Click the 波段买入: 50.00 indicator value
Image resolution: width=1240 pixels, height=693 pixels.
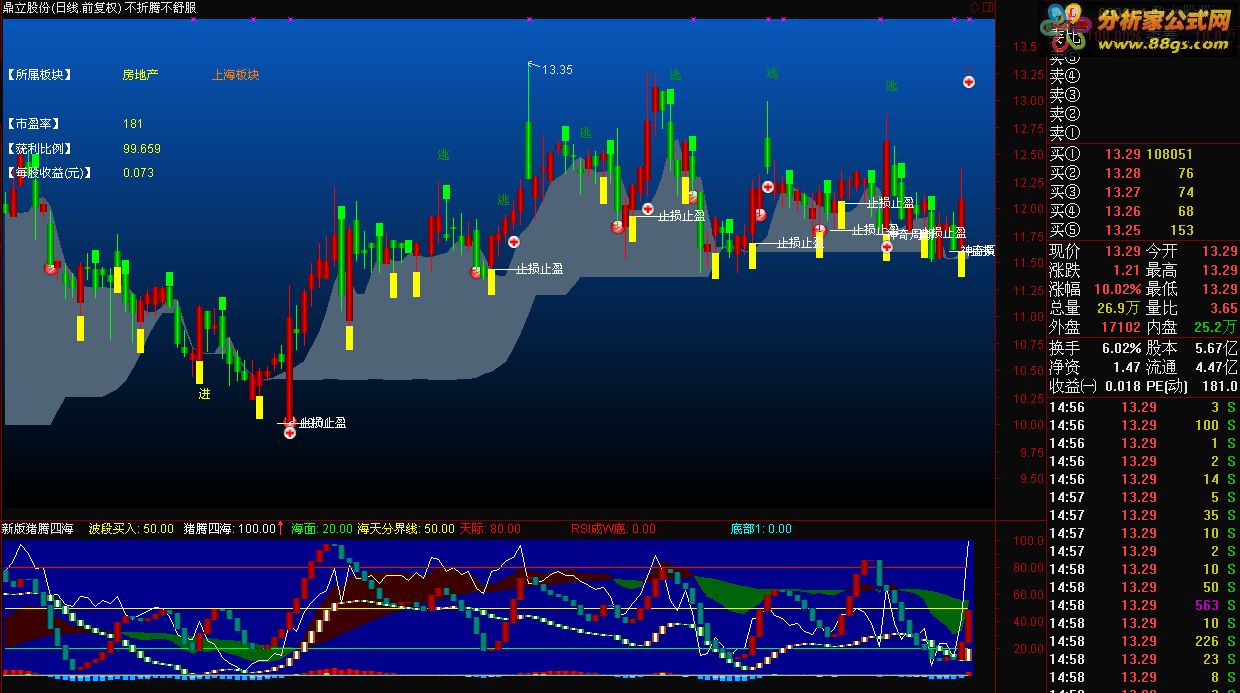pos(132,528)
